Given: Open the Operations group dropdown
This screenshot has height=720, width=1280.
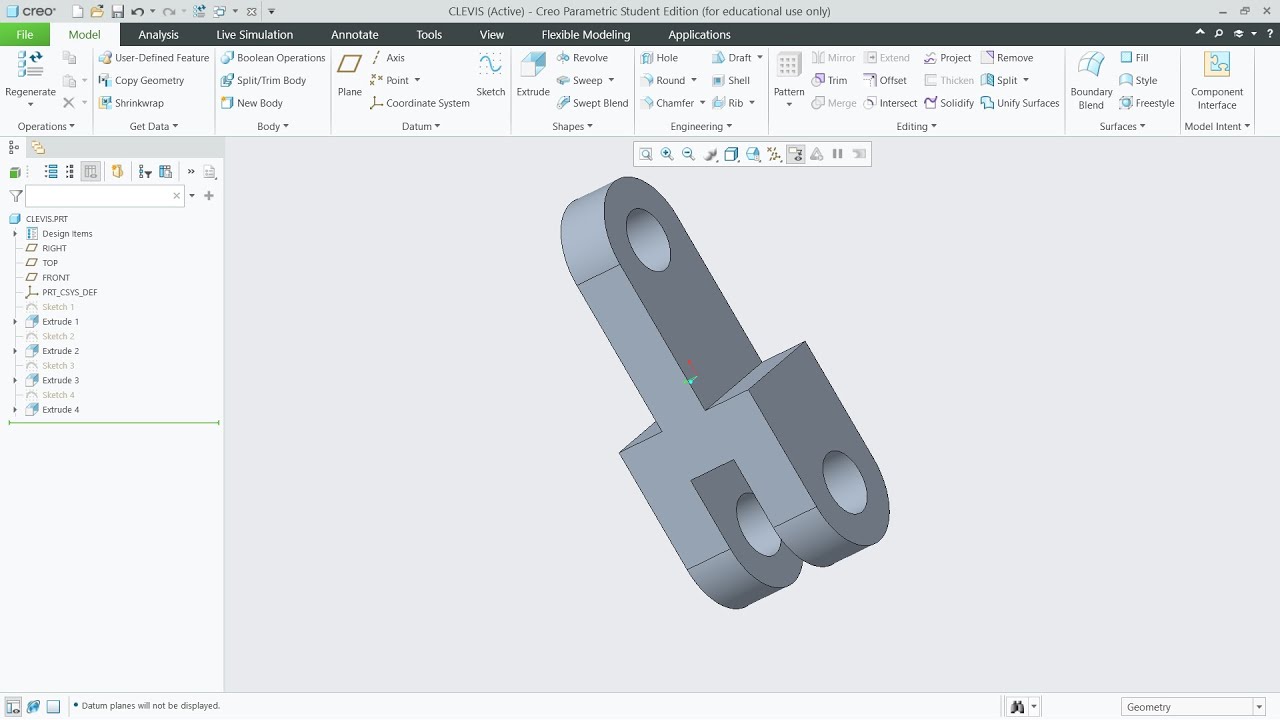Looking at the screenshot, I should 46,126.
